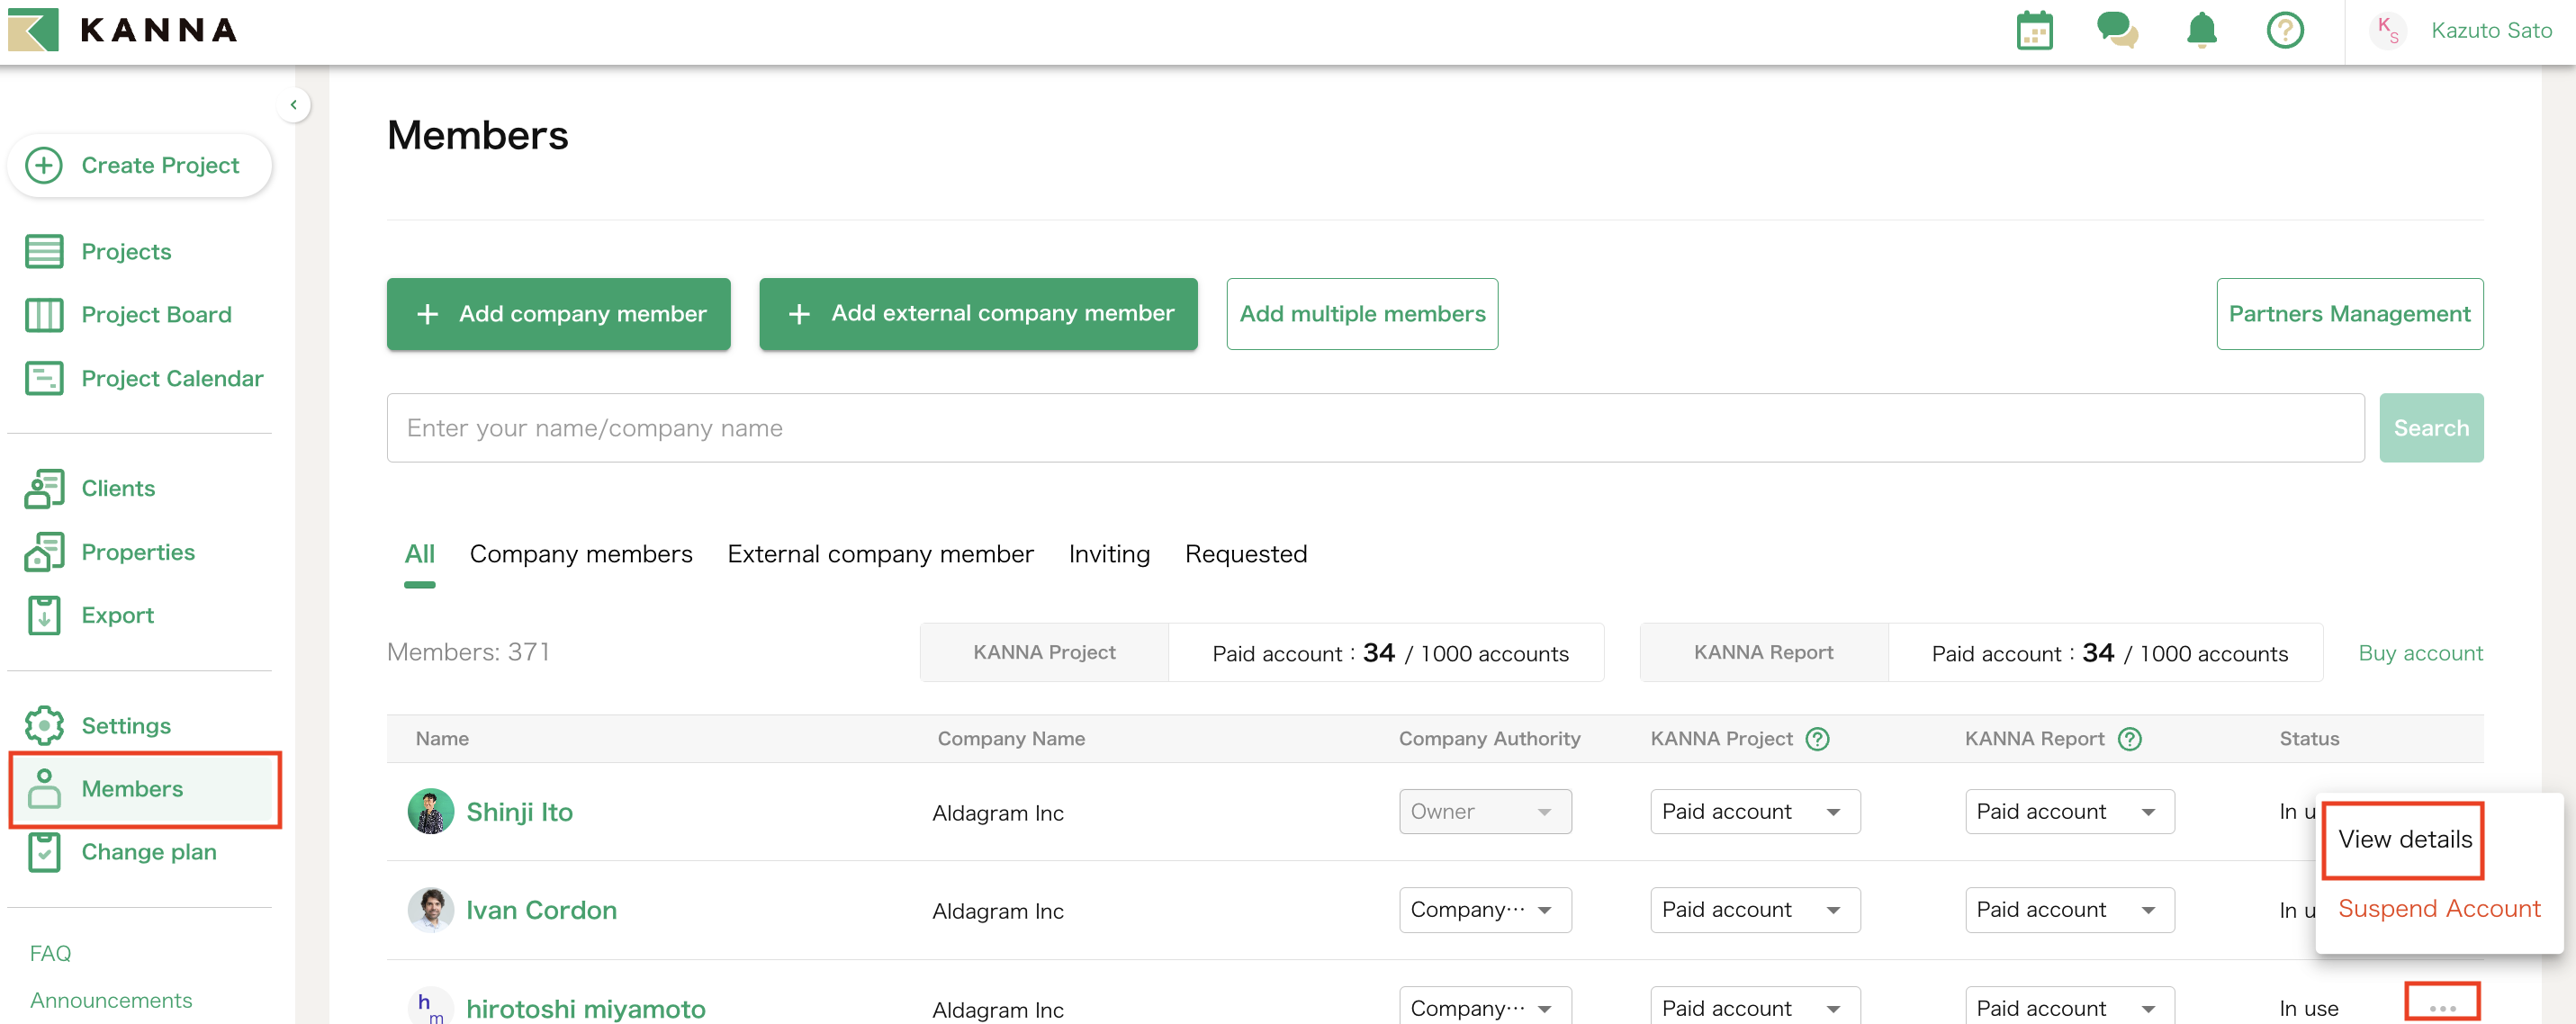Switch to the Inviting tab
This screenshot has height=1024, width=2576.
[x=1108, y=554]
